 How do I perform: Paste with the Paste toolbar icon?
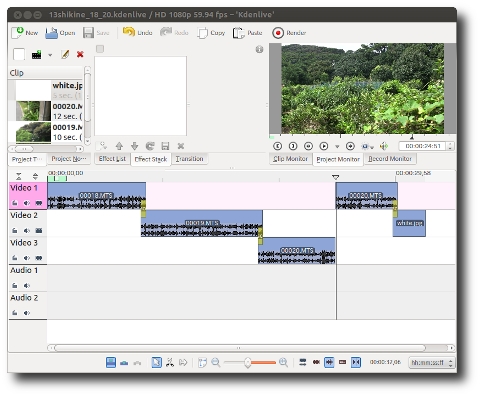[239, 33]
